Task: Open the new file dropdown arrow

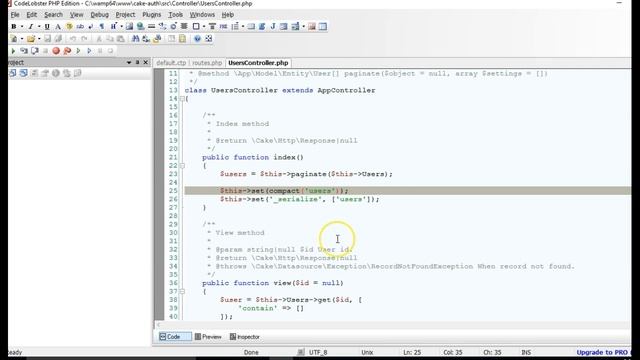Action: tap(22, 39)
